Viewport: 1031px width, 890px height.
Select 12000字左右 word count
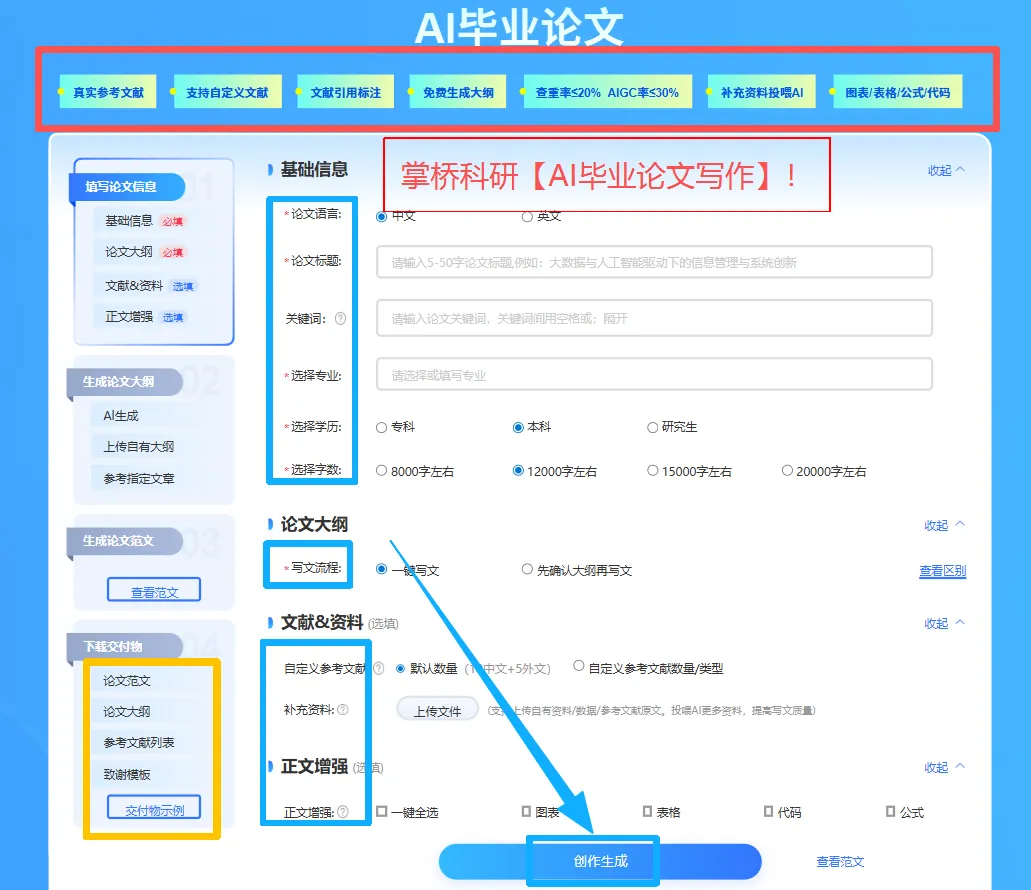(518, 471)
